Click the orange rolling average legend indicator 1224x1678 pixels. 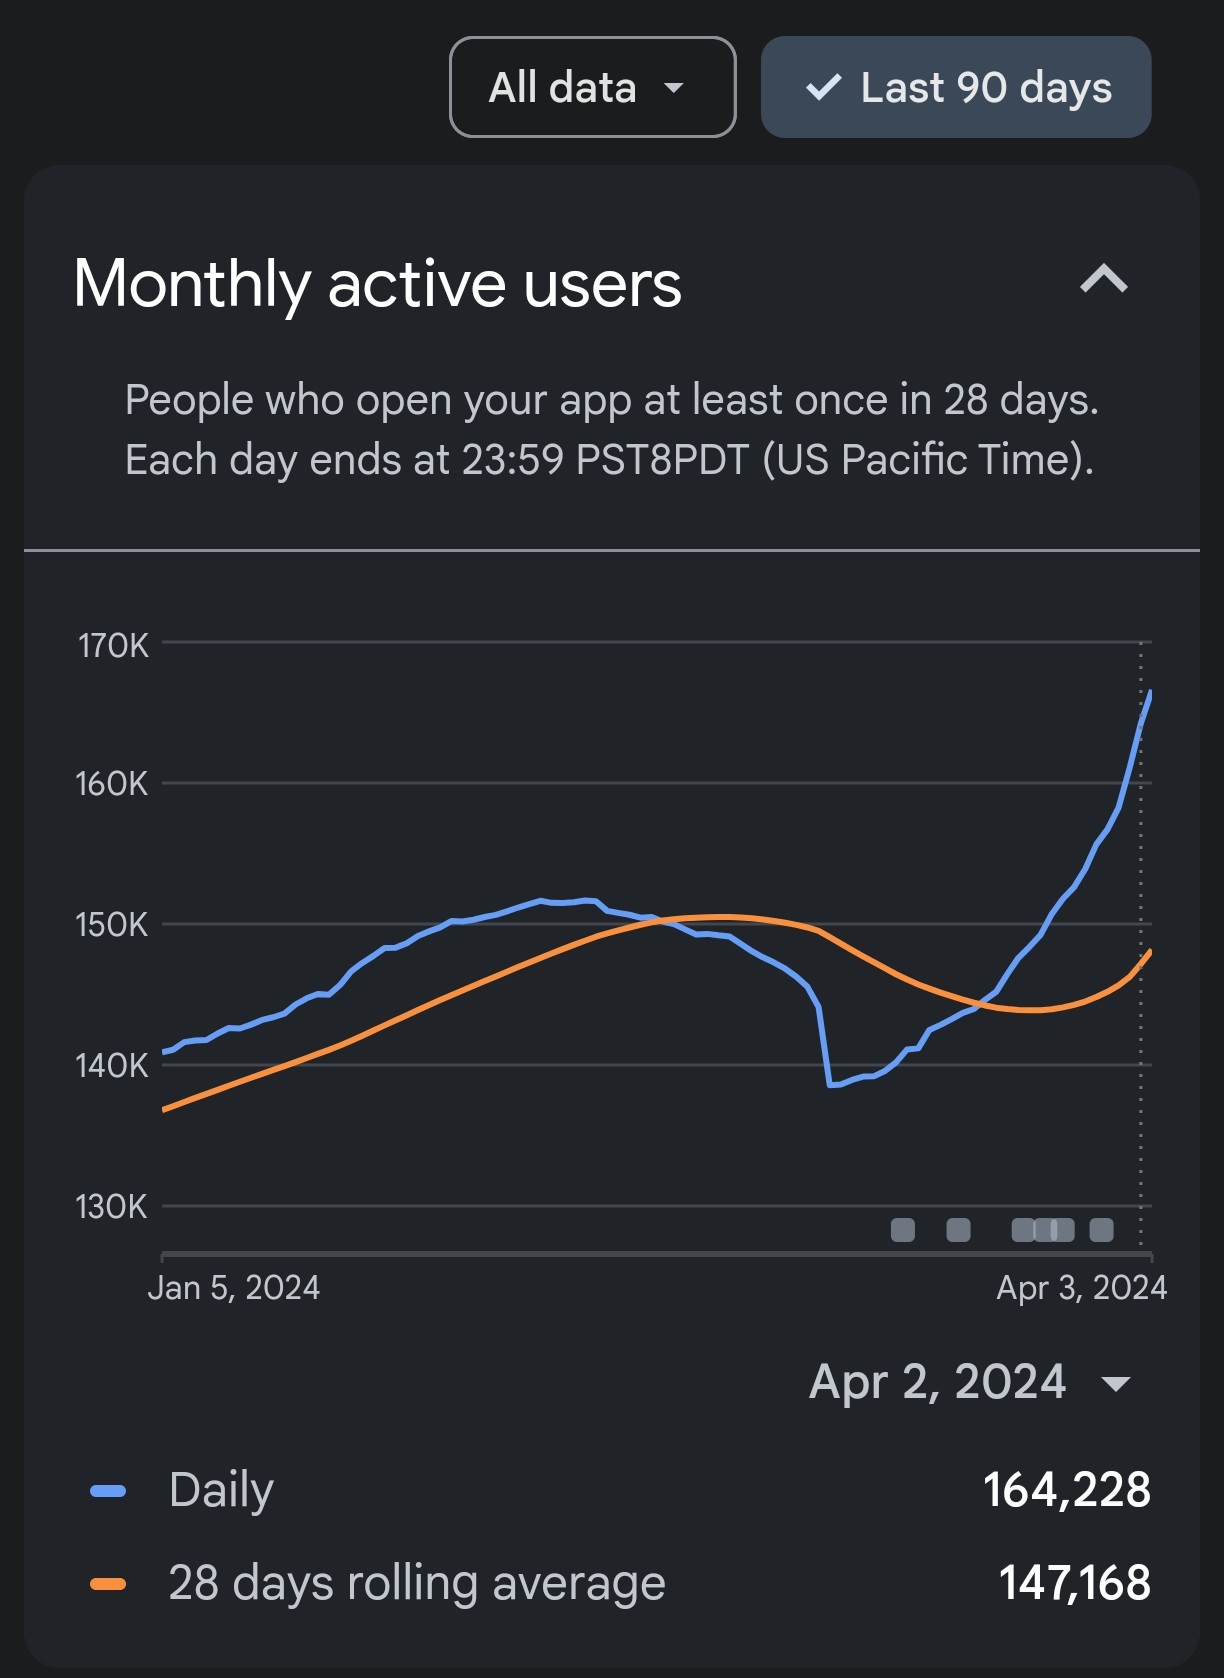click(108, 1584)
